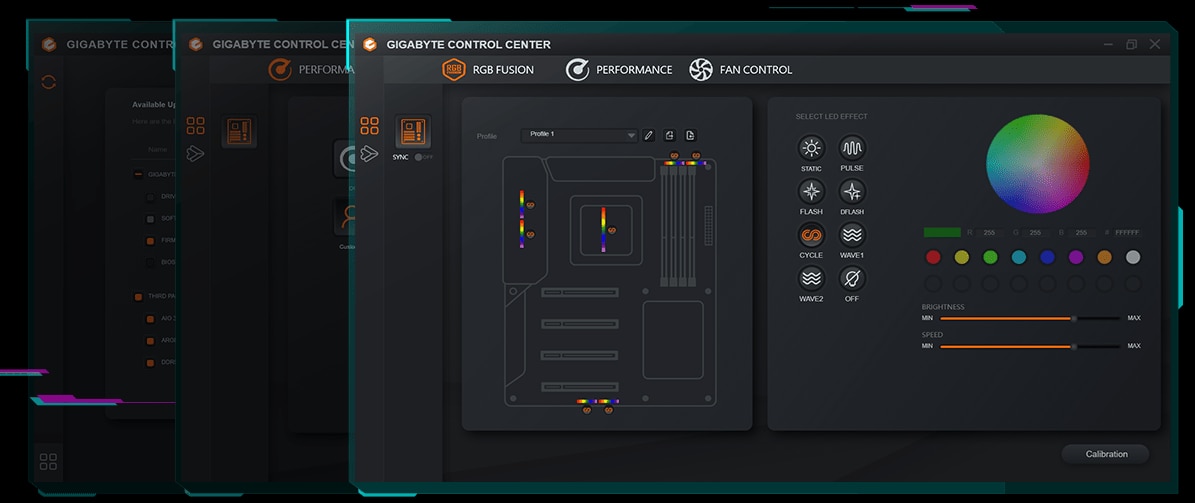Click the pencil icon to rename profile
The width and height of the screenshot is (1195, 503).
tap(648, 135)
